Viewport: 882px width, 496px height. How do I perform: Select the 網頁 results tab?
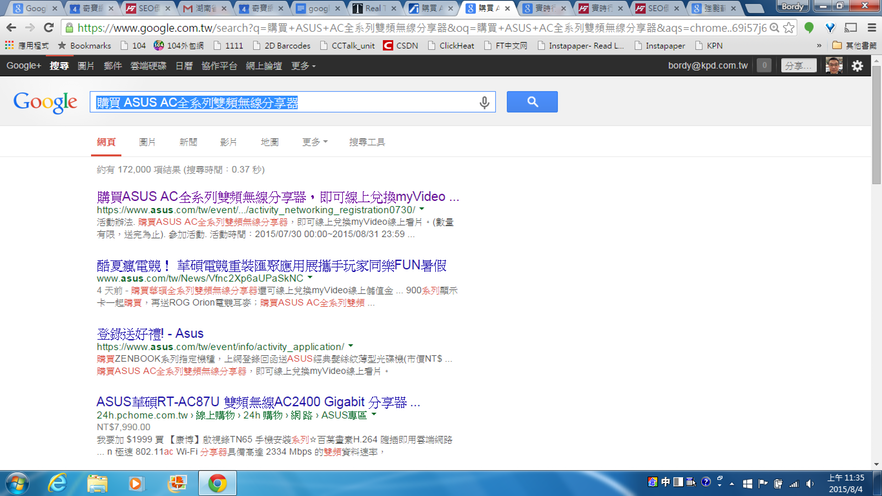106,142
